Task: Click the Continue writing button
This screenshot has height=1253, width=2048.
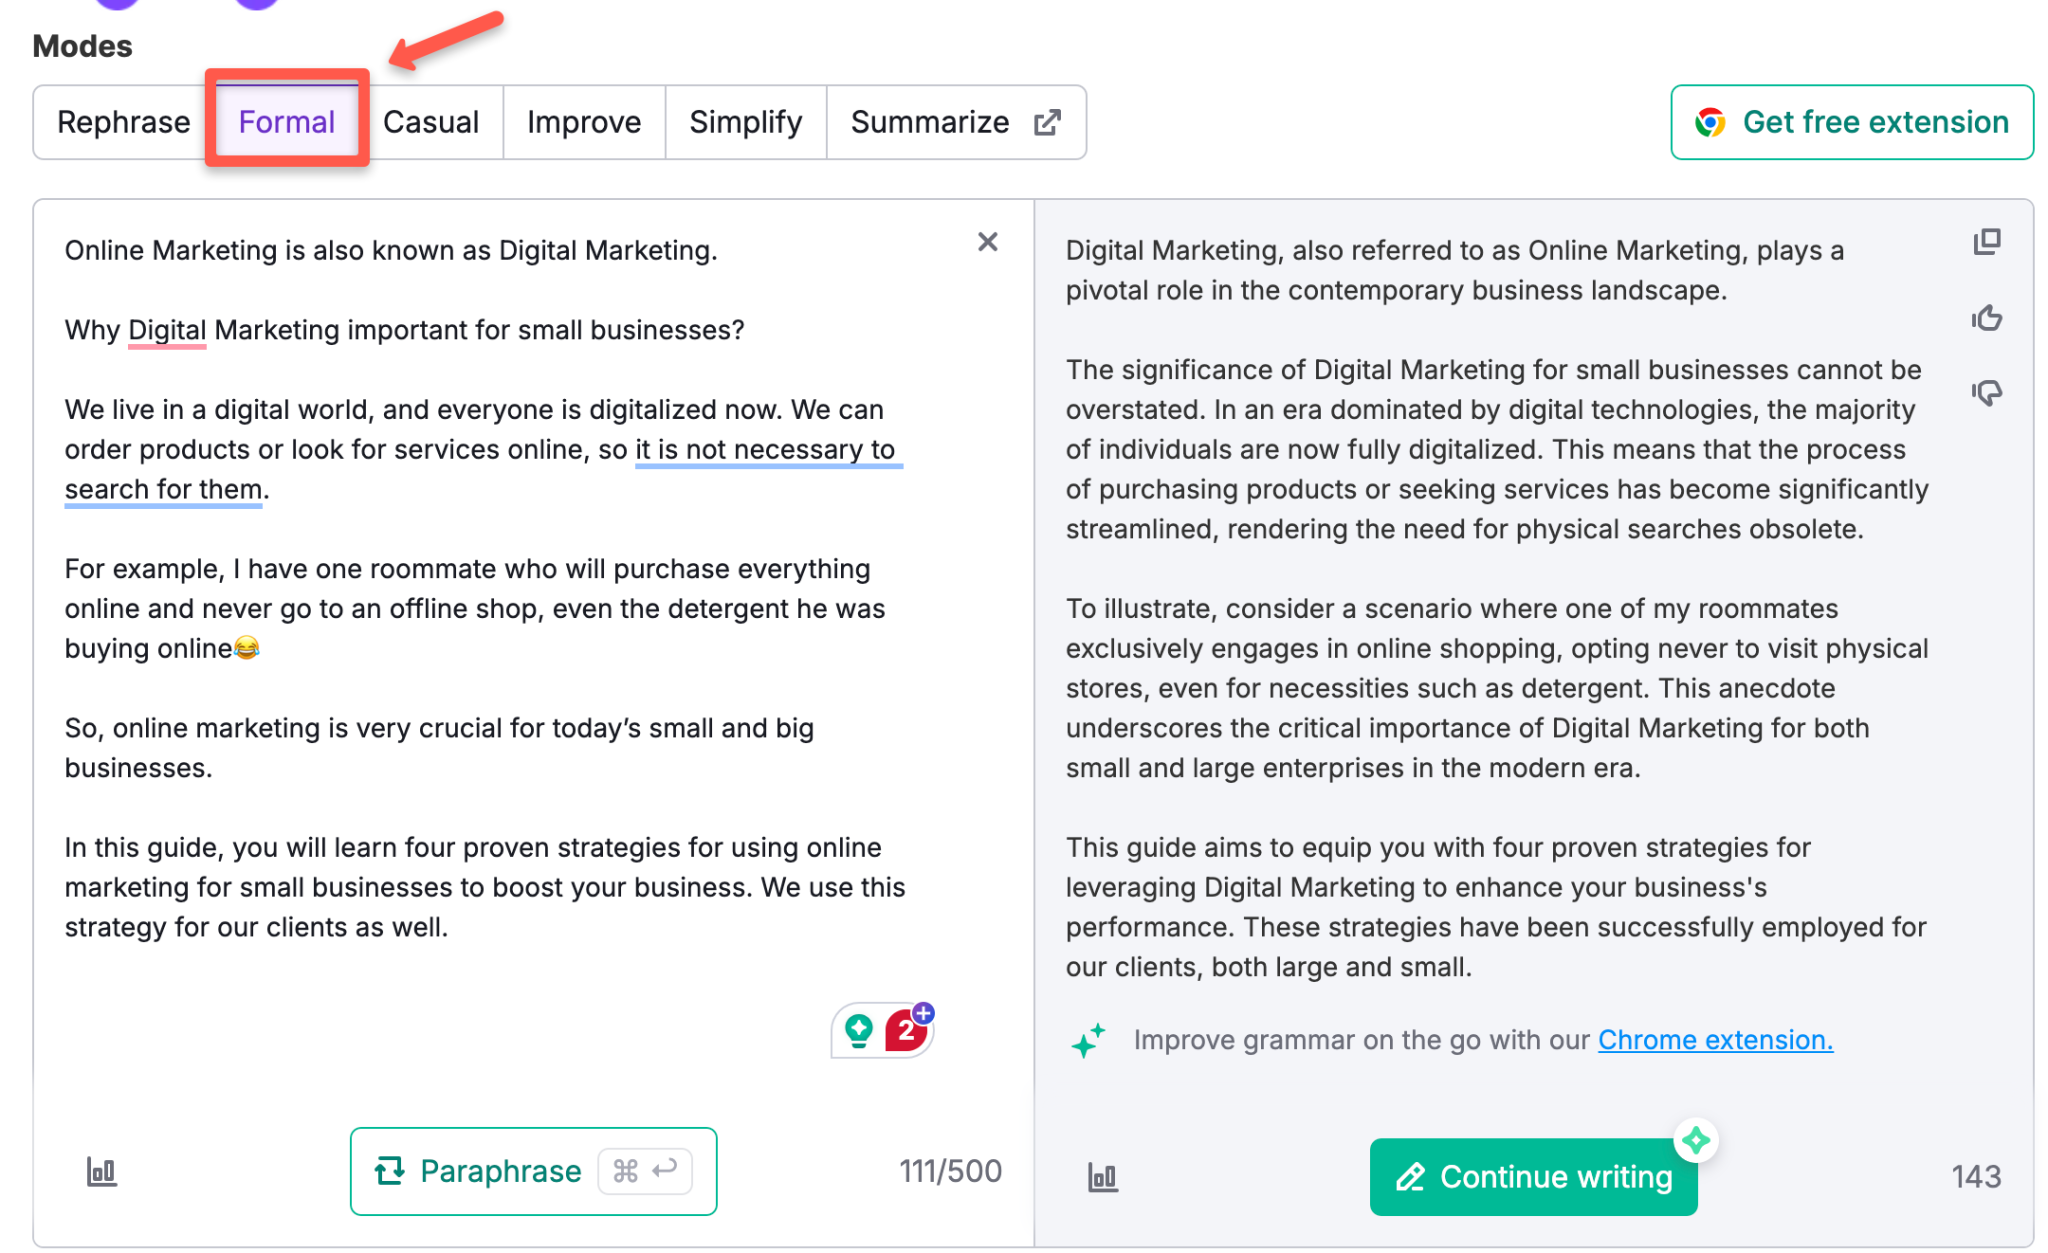Action: click(x=1532, y=1177)
